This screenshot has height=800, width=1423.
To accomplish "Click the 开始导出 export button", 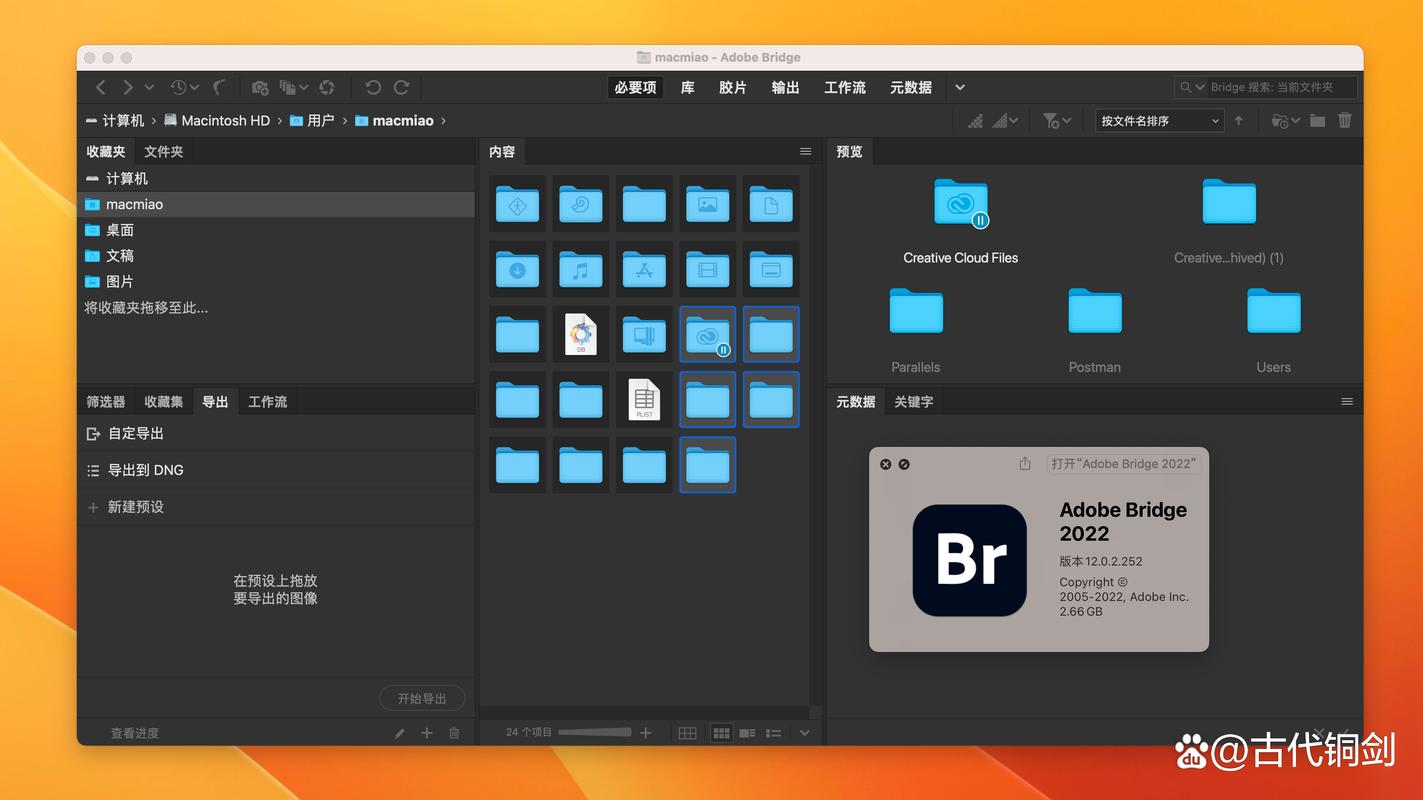I will coord(422,698).
